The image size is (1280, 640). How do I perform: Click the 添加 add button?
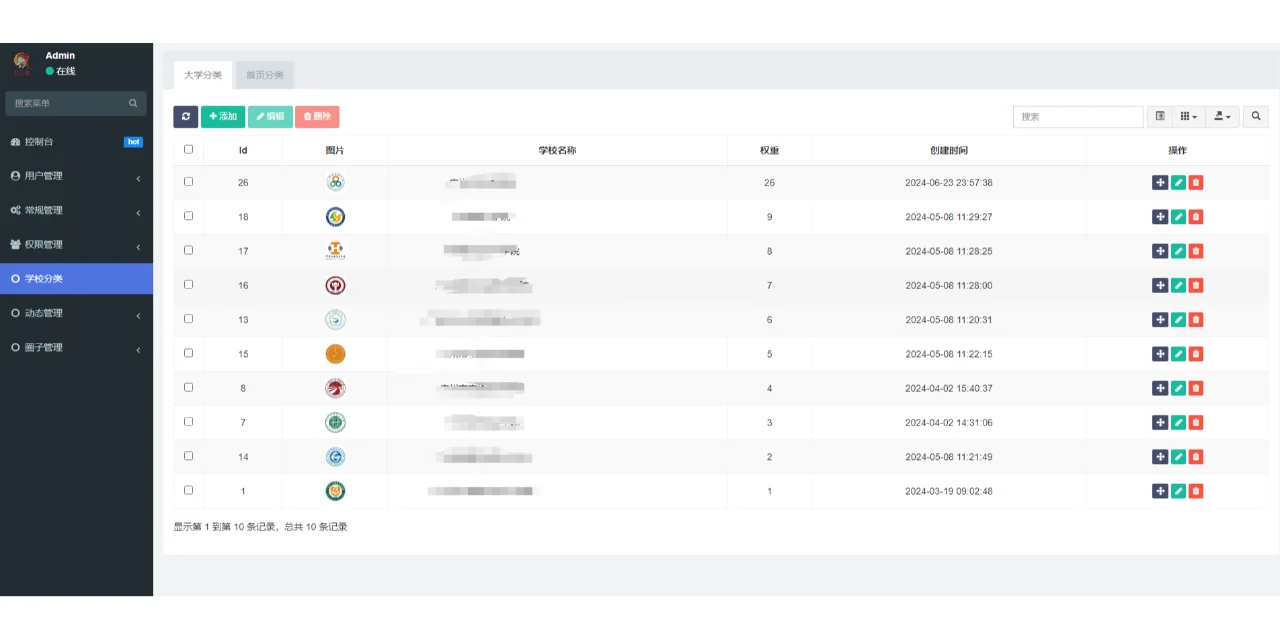pos(223,117)
